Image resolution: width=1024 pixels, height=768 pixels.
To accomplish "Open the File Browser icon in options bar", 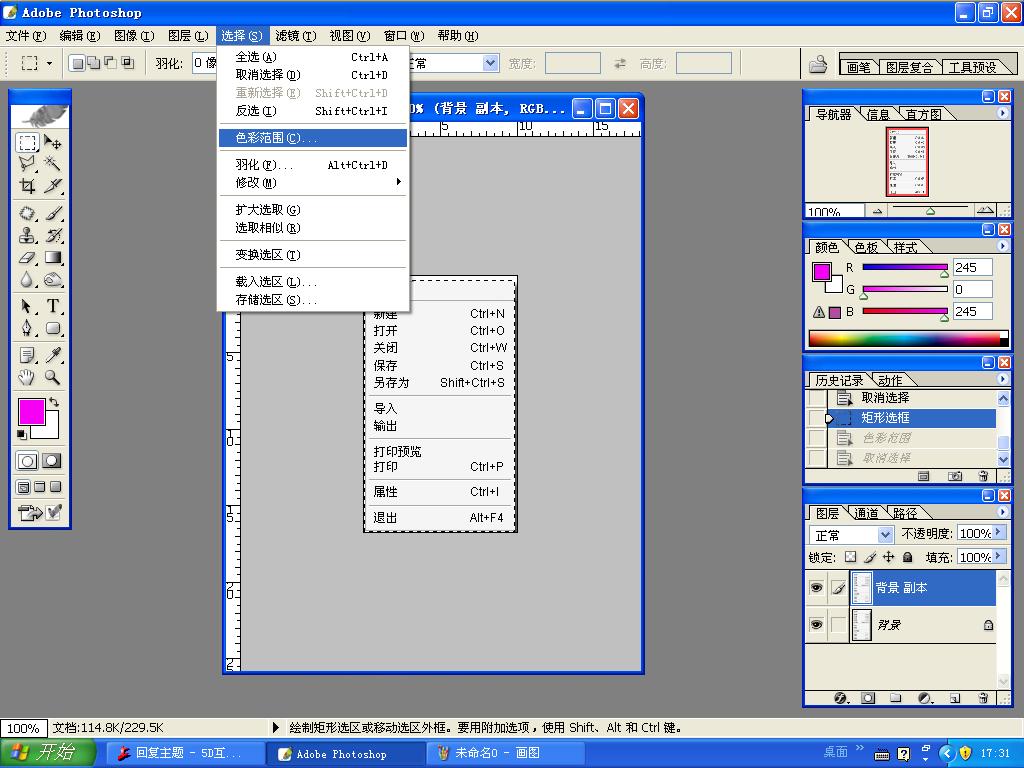I will (818, 64).
